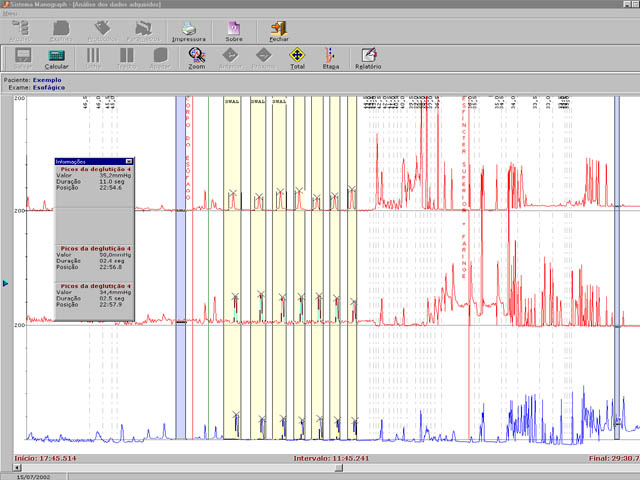Viewport: 640px width, 480px height.
Task: Click the Total view icon
Action: coord(296,56)
